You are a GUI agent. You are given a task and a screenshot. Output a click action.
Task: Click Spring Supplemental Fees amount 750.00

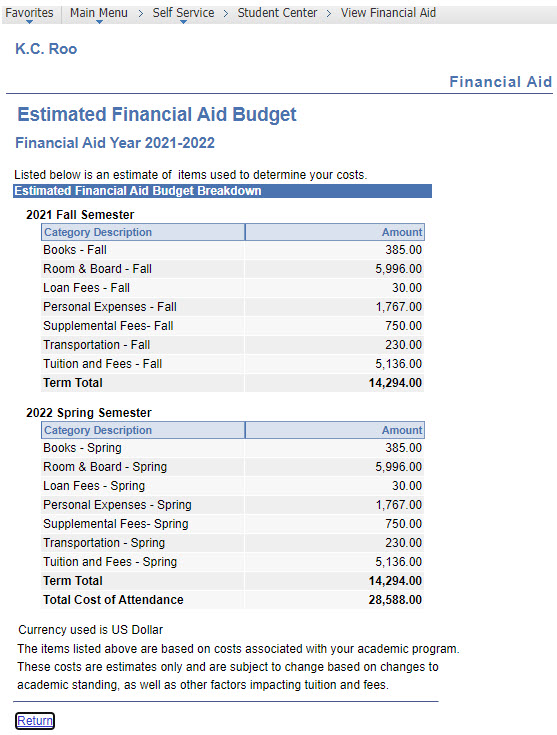(x=404, y=524)
